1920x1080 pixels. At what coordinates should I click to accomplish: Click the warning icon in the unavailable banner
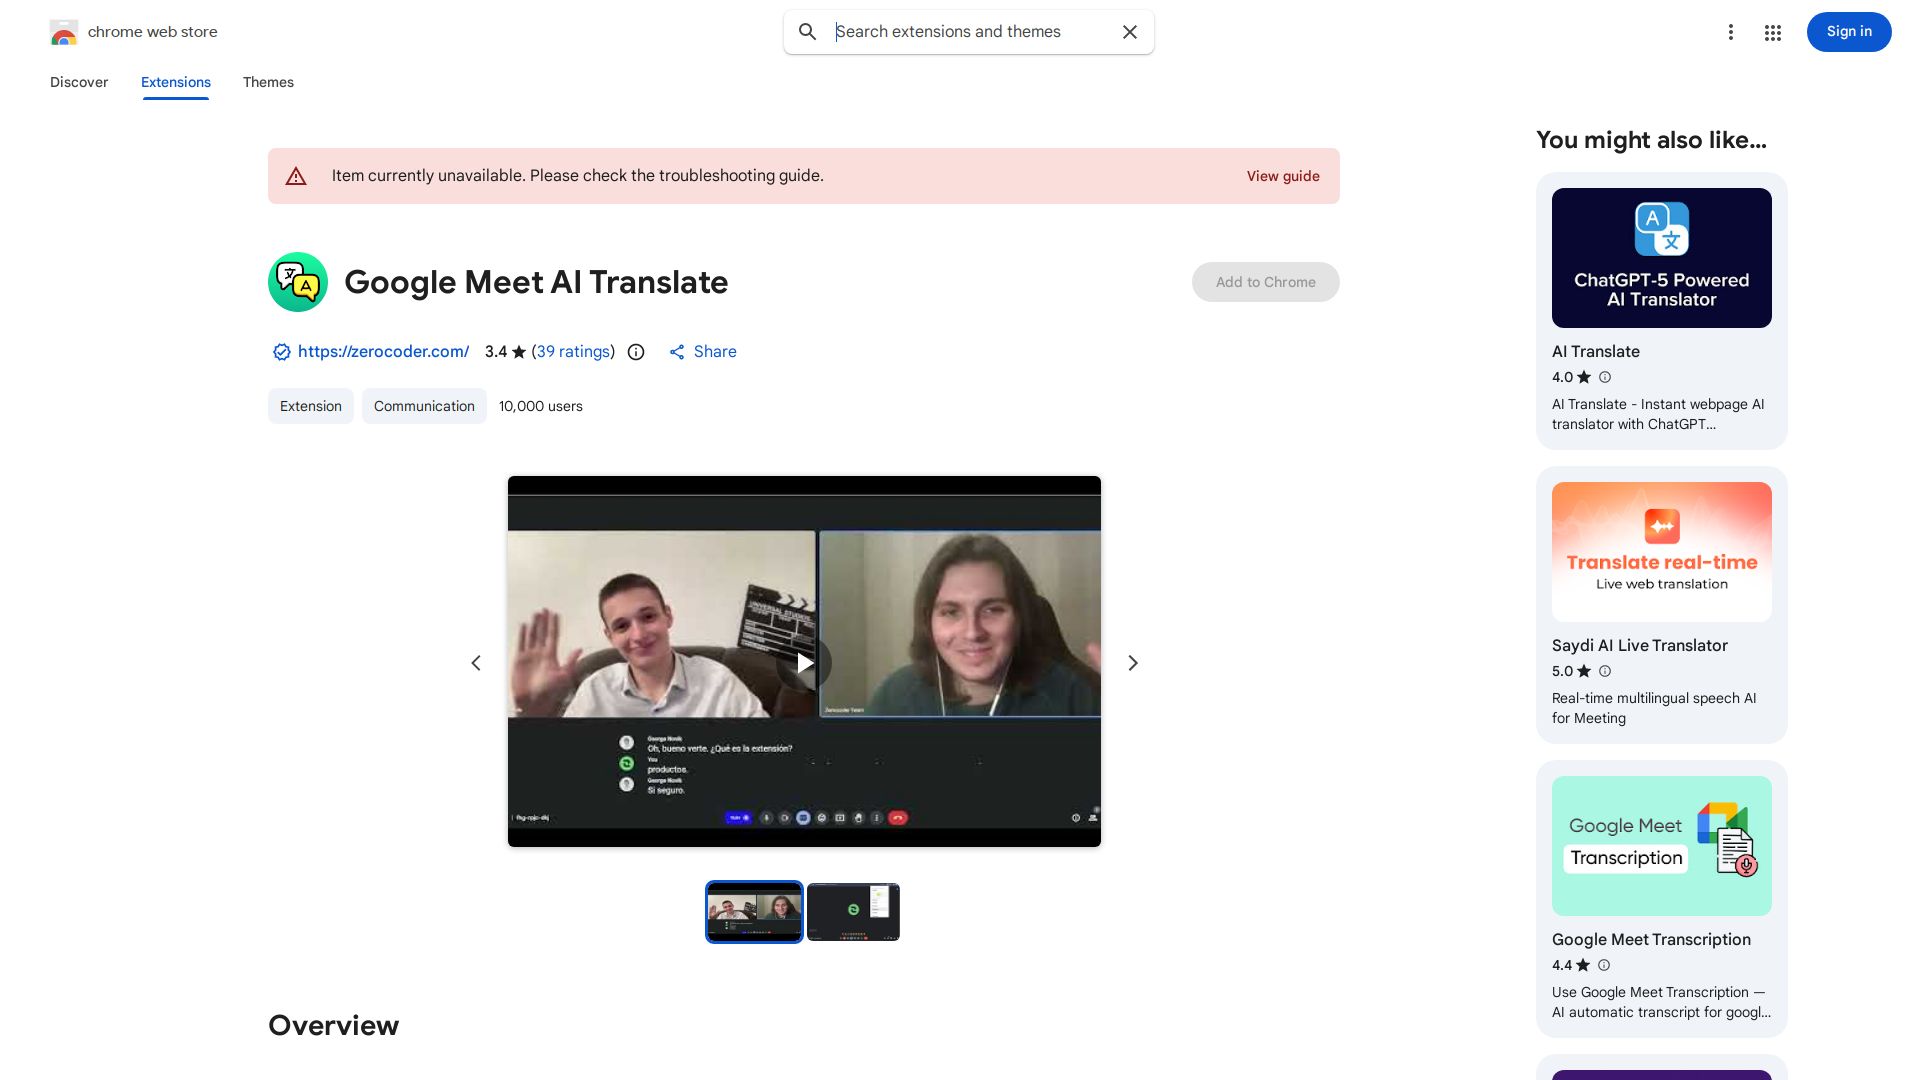(x=296, y=175)
